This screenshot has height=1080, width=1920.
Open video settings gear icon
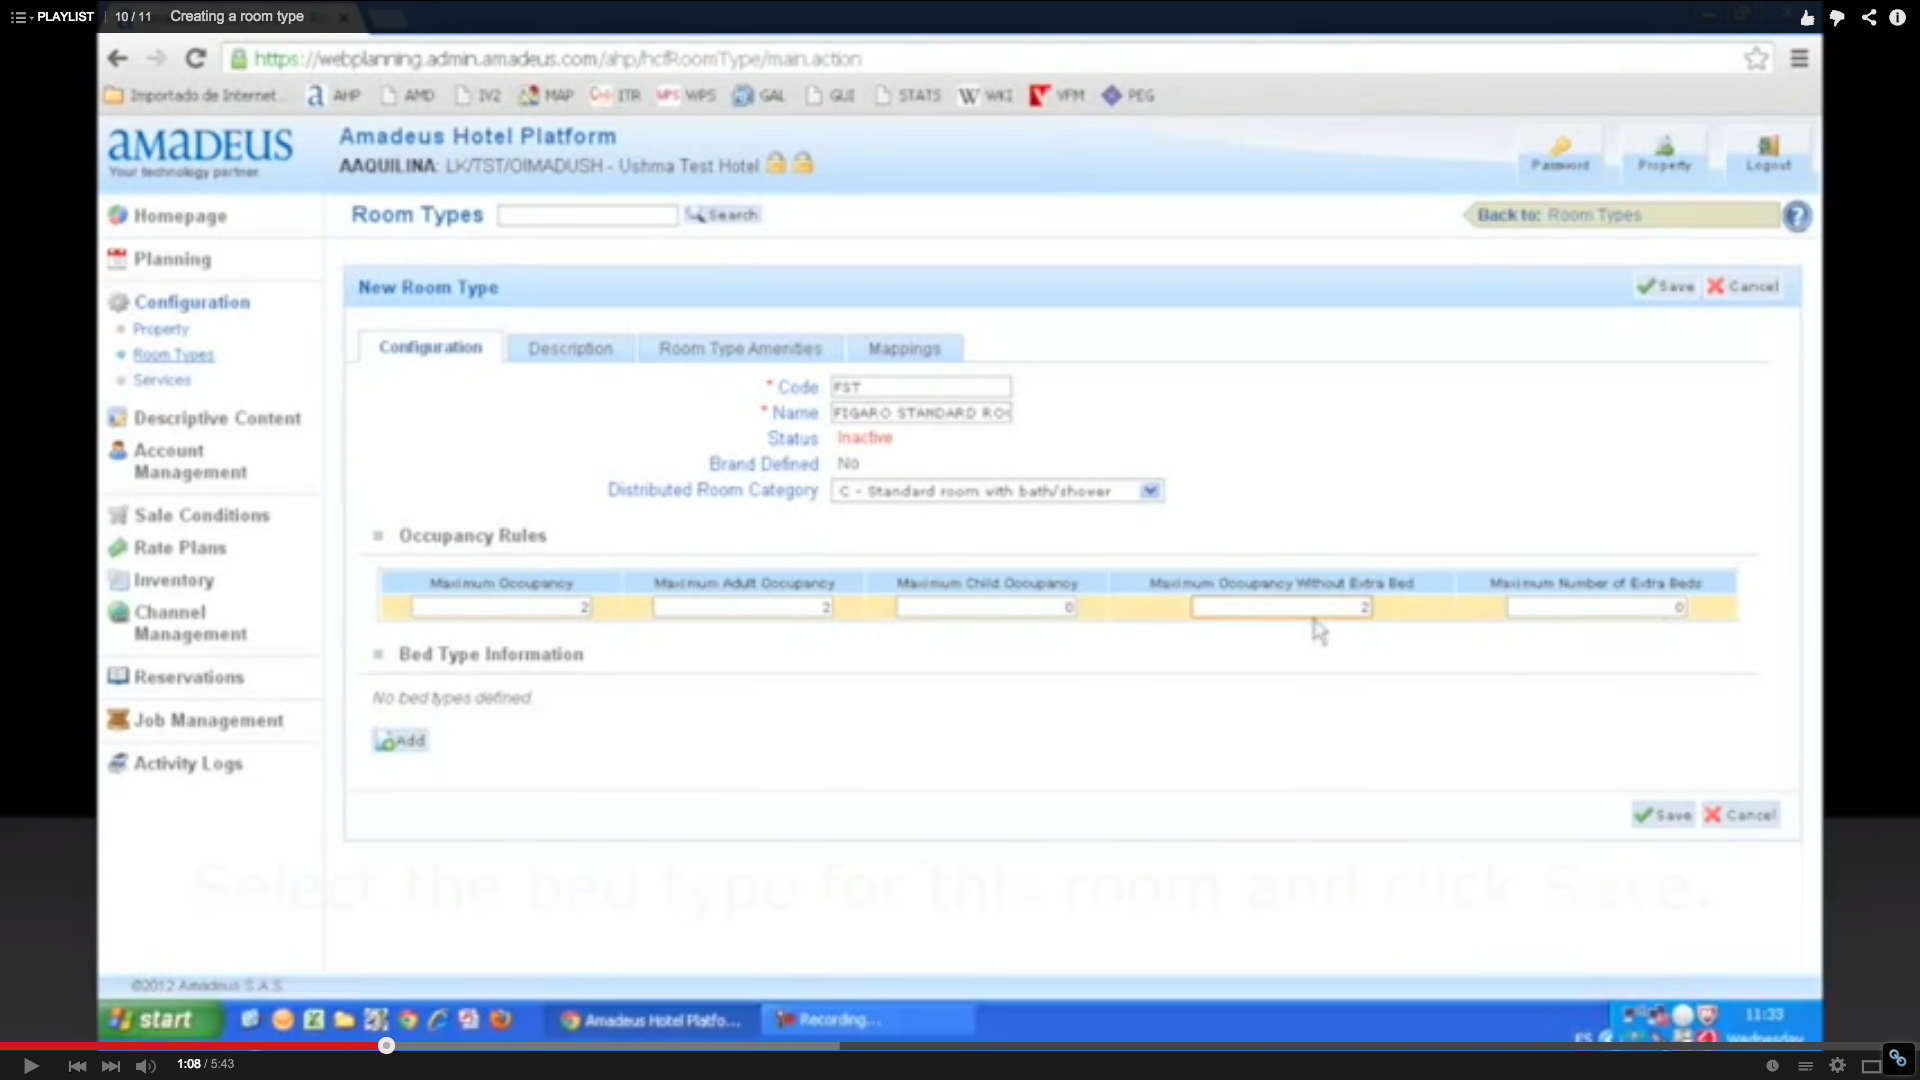[x=1837, y=1065]
